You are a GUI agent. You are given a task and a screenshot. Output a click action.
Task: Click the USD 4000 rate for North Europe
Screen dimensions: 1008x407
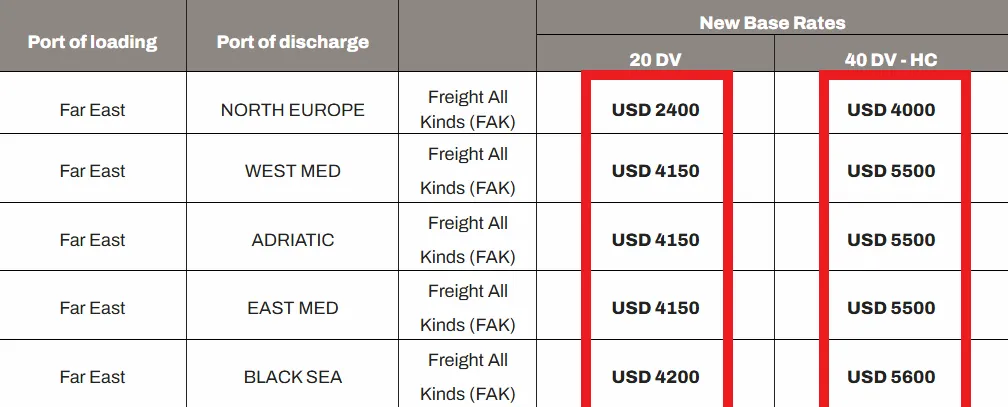coord(891,110)
